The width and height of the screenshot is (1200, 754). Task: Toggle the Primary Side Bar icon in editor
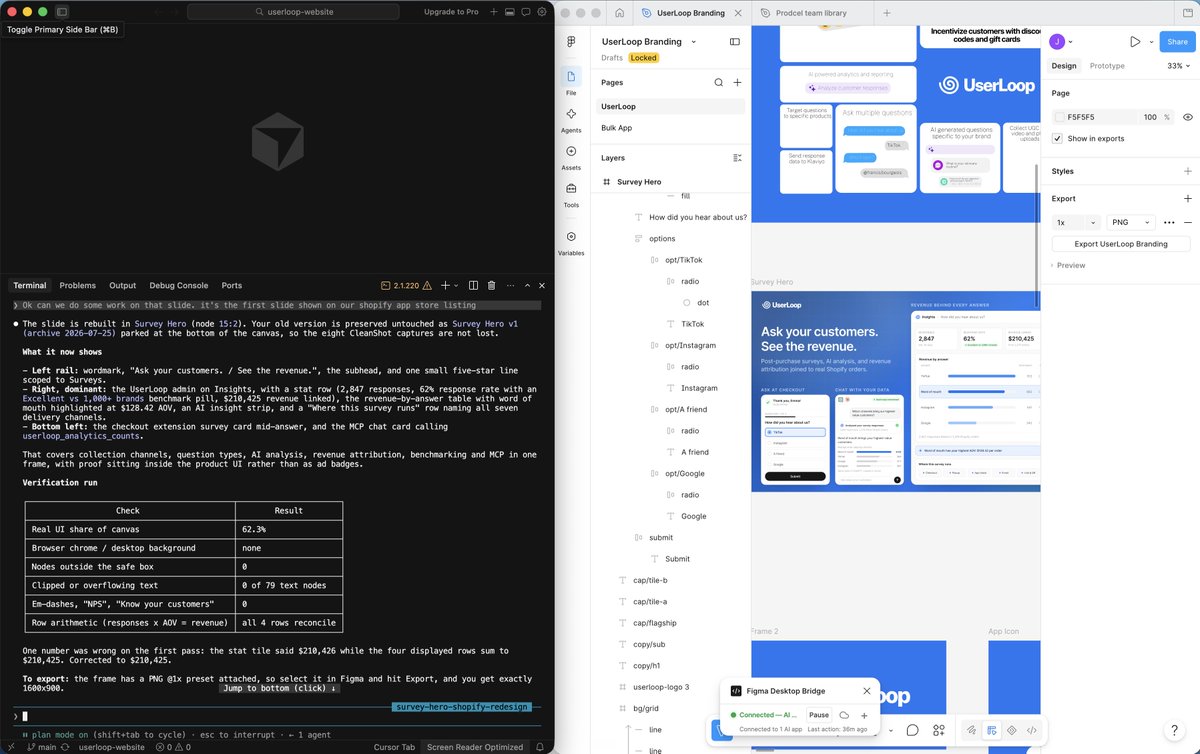coord(62,12)
